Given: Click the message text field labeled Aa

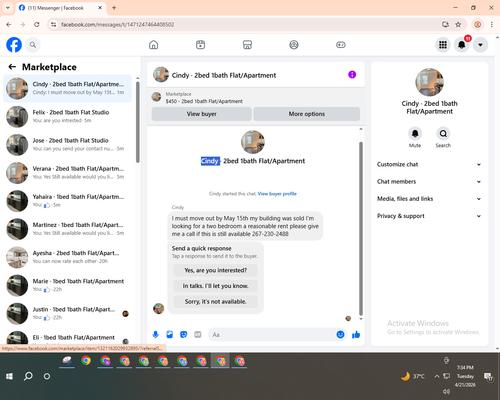Looking at the screenshot, I should pyautogui.click(x=272, y=334).
